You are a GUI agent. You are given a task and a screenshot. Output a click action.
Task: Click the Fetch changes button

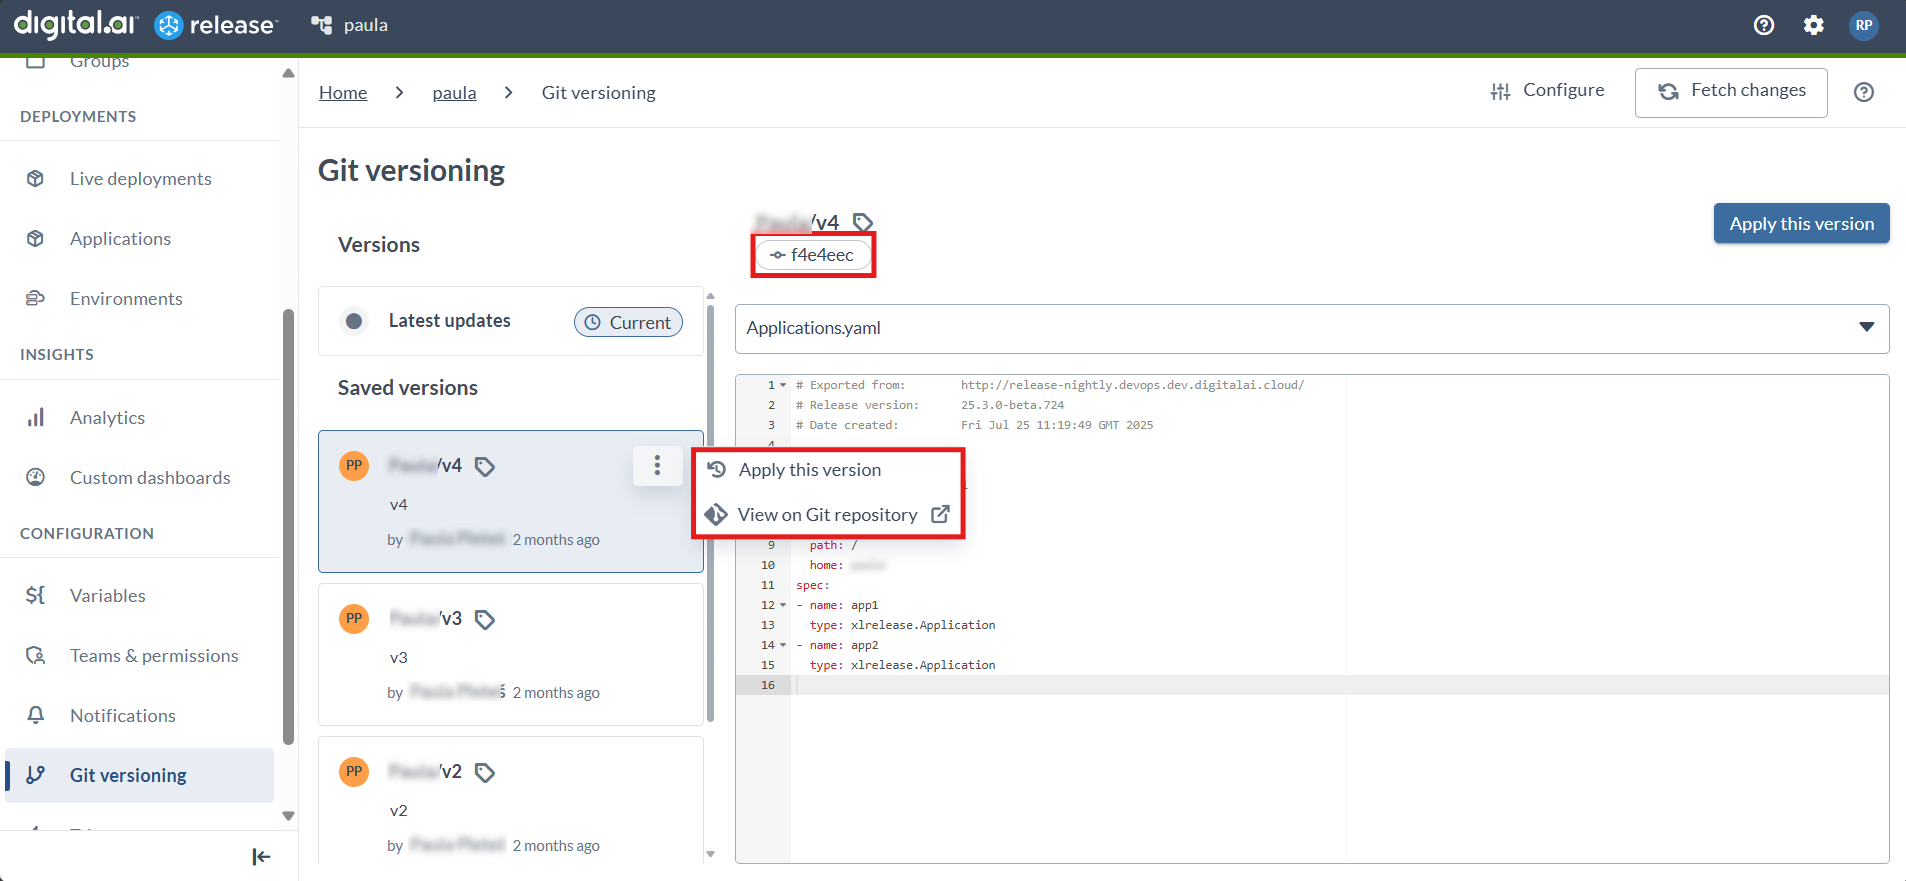point(1731,92)
